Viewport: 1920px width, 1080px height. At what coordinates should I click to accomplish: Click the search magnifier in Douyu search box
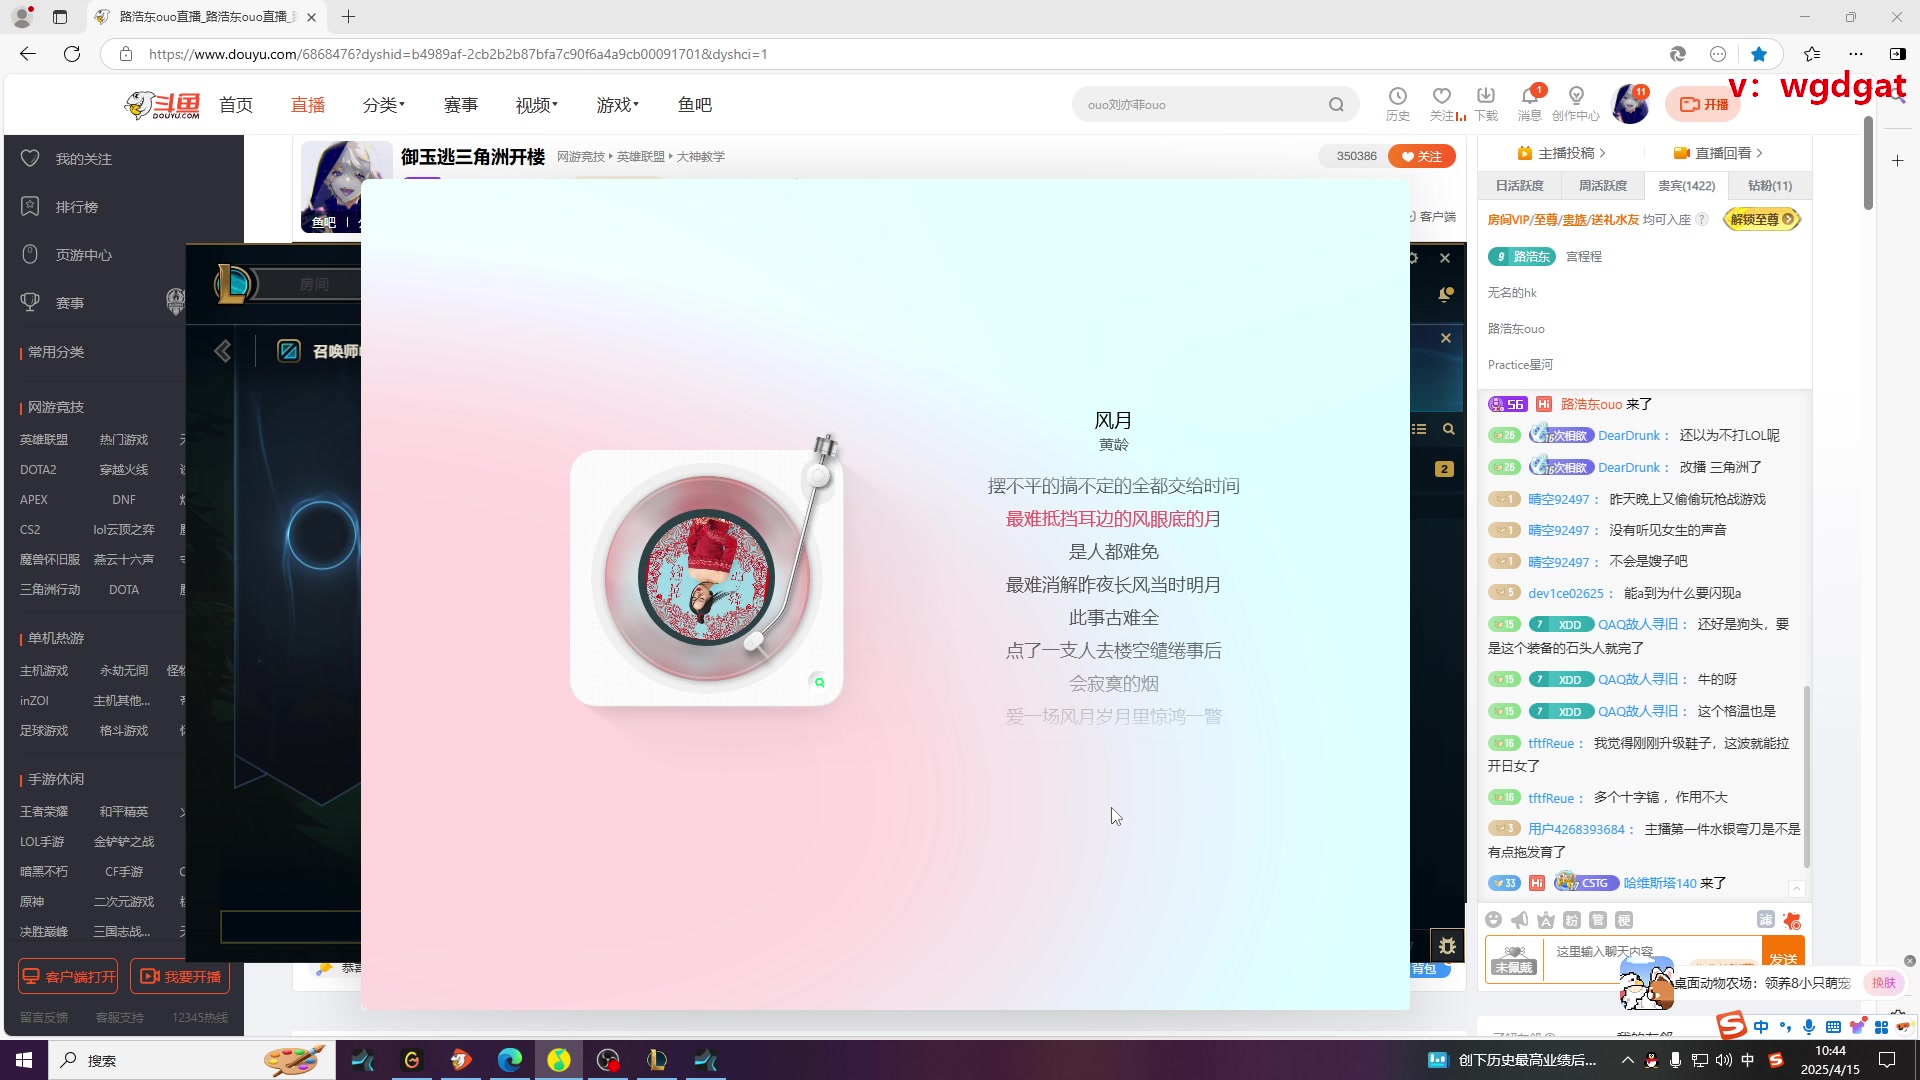pos(1336,105)
